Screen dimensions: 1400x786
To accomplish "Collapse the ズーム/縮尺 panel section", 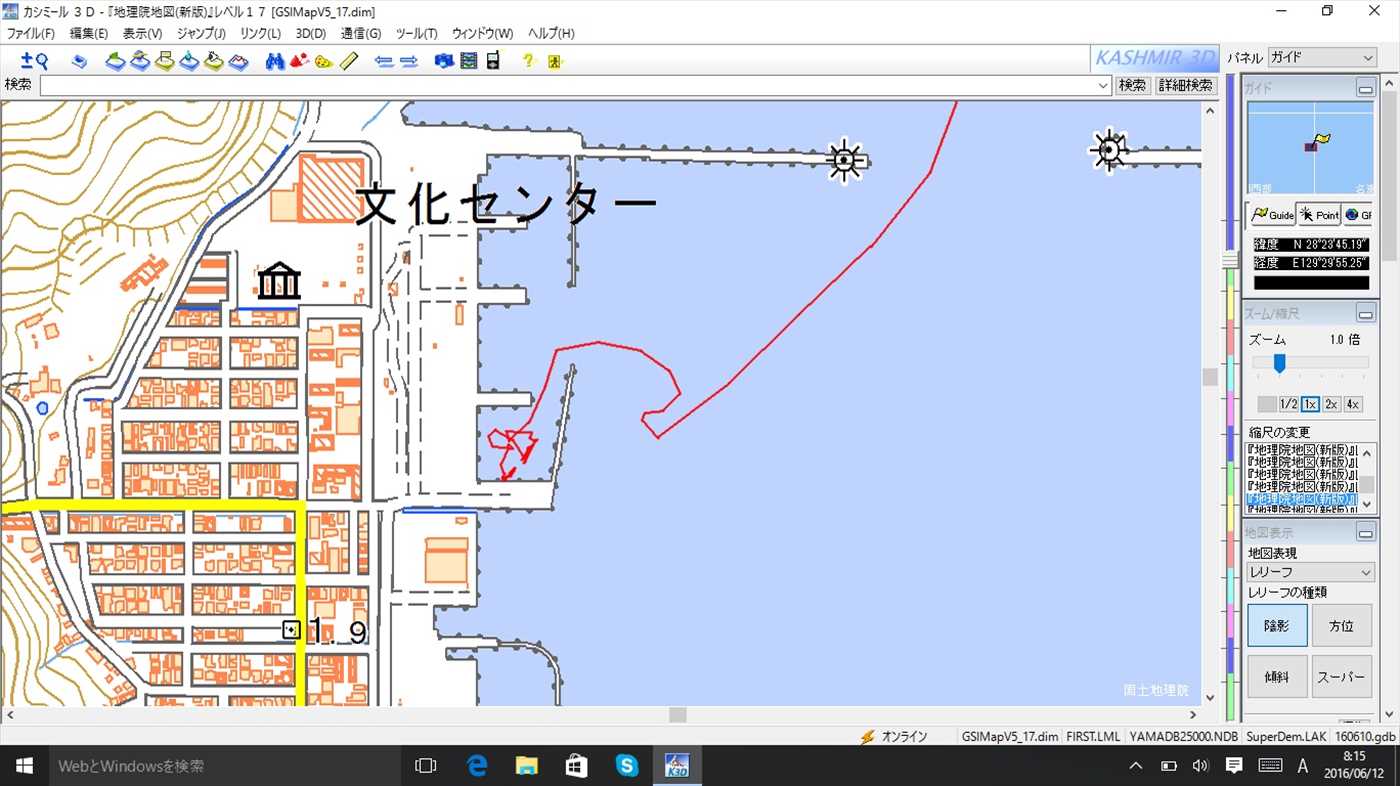I will pos(1366,314).
